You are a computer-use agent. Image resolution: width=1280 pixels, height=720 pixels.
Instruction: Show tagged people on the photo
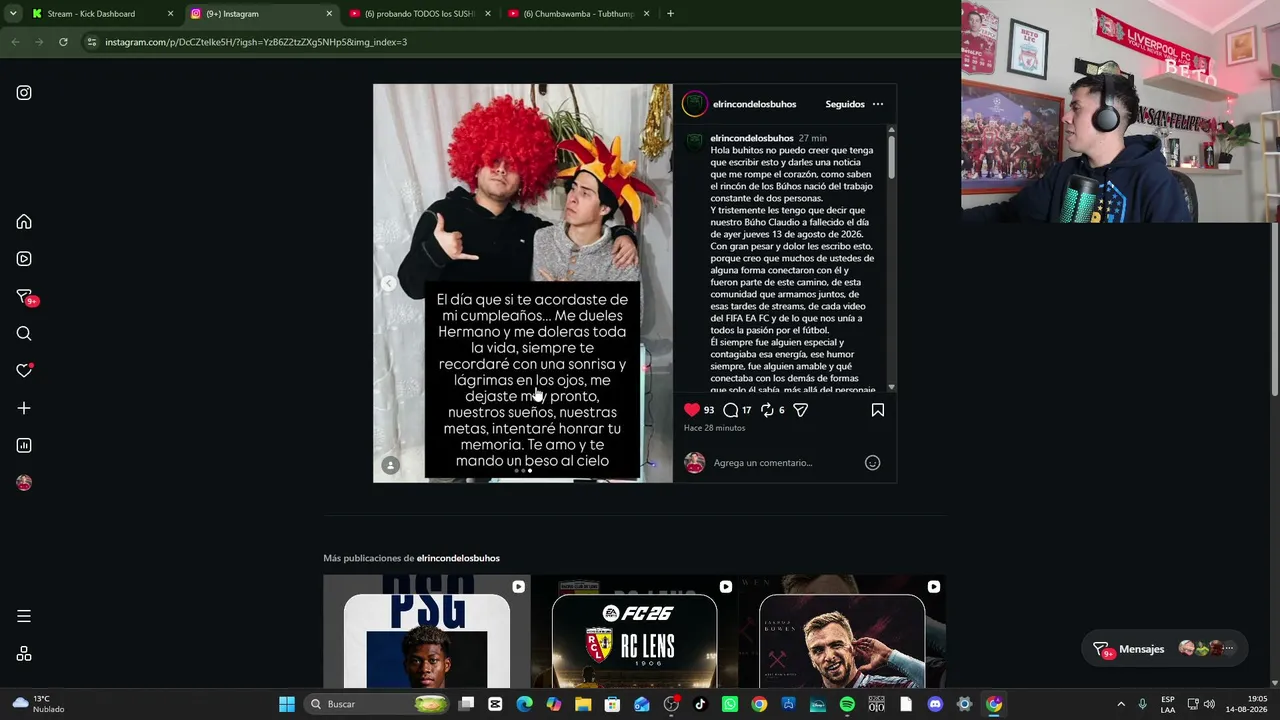tap(391, 465)
